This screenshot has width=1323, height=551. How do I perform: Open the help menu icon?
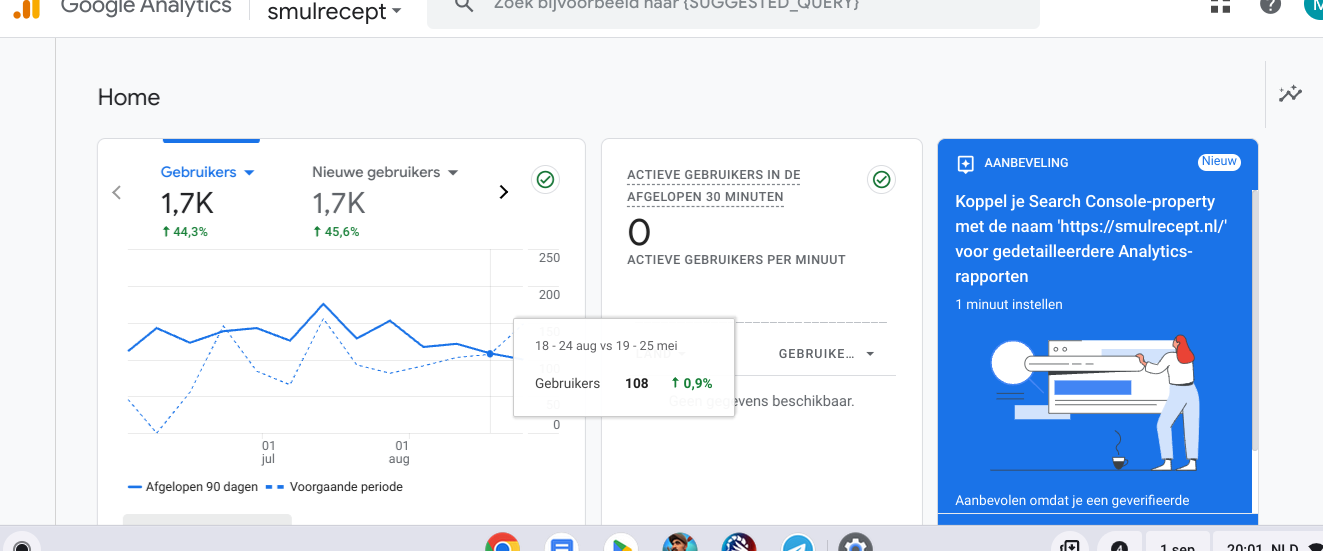click(x=1270, y=5)
